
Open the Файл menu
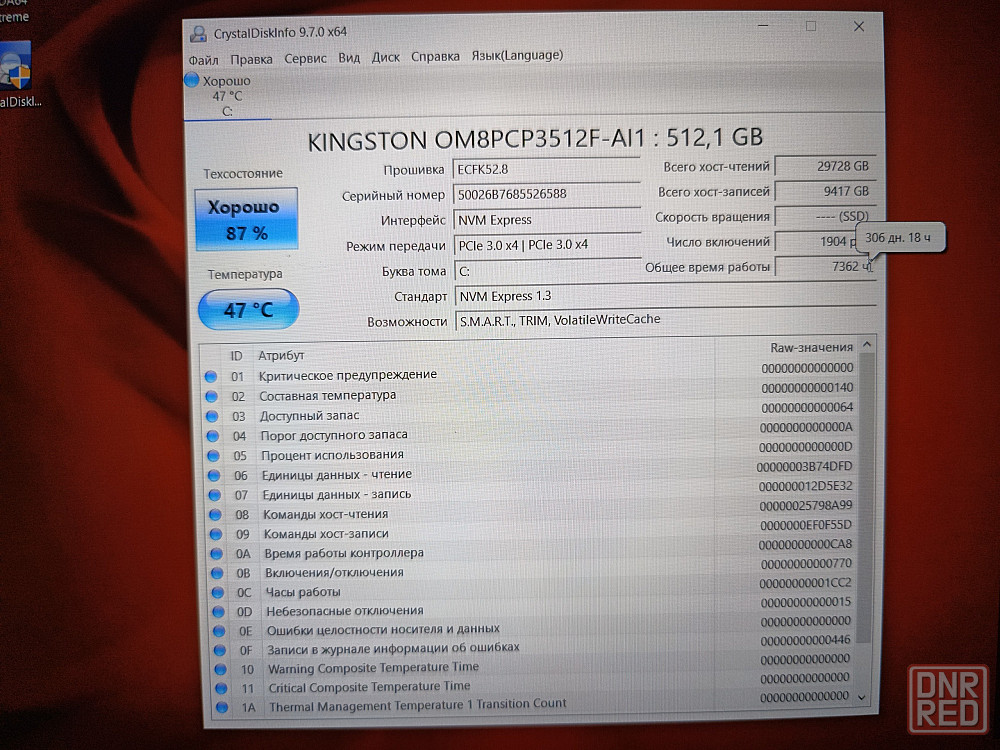click(203, 59)
